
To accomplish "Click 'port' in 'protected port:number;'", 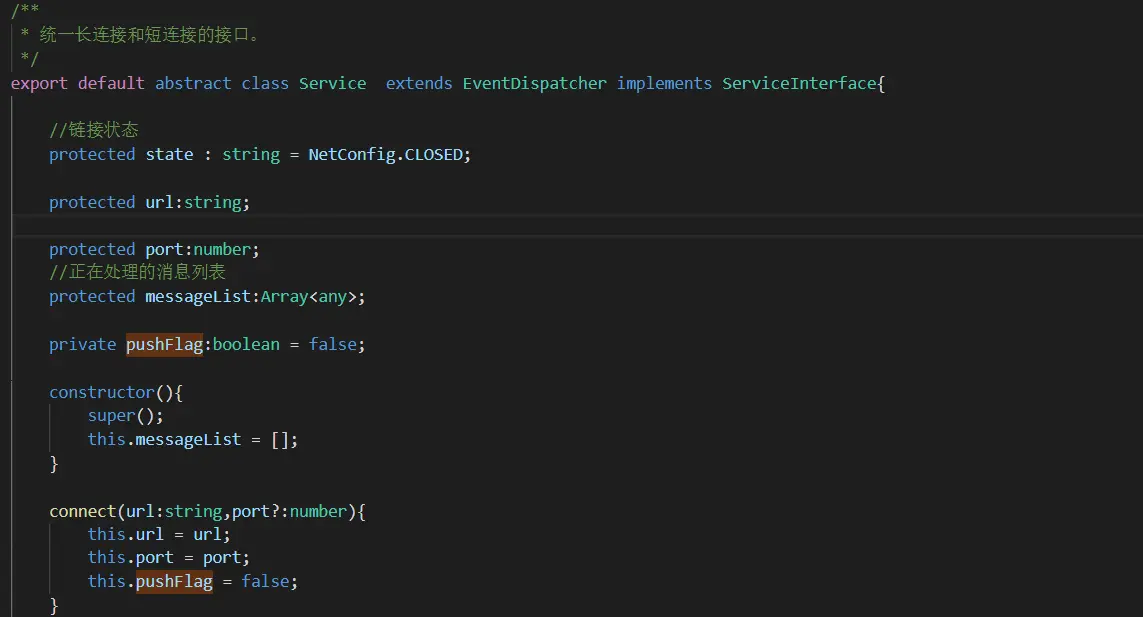I will [x=164, y=249].
